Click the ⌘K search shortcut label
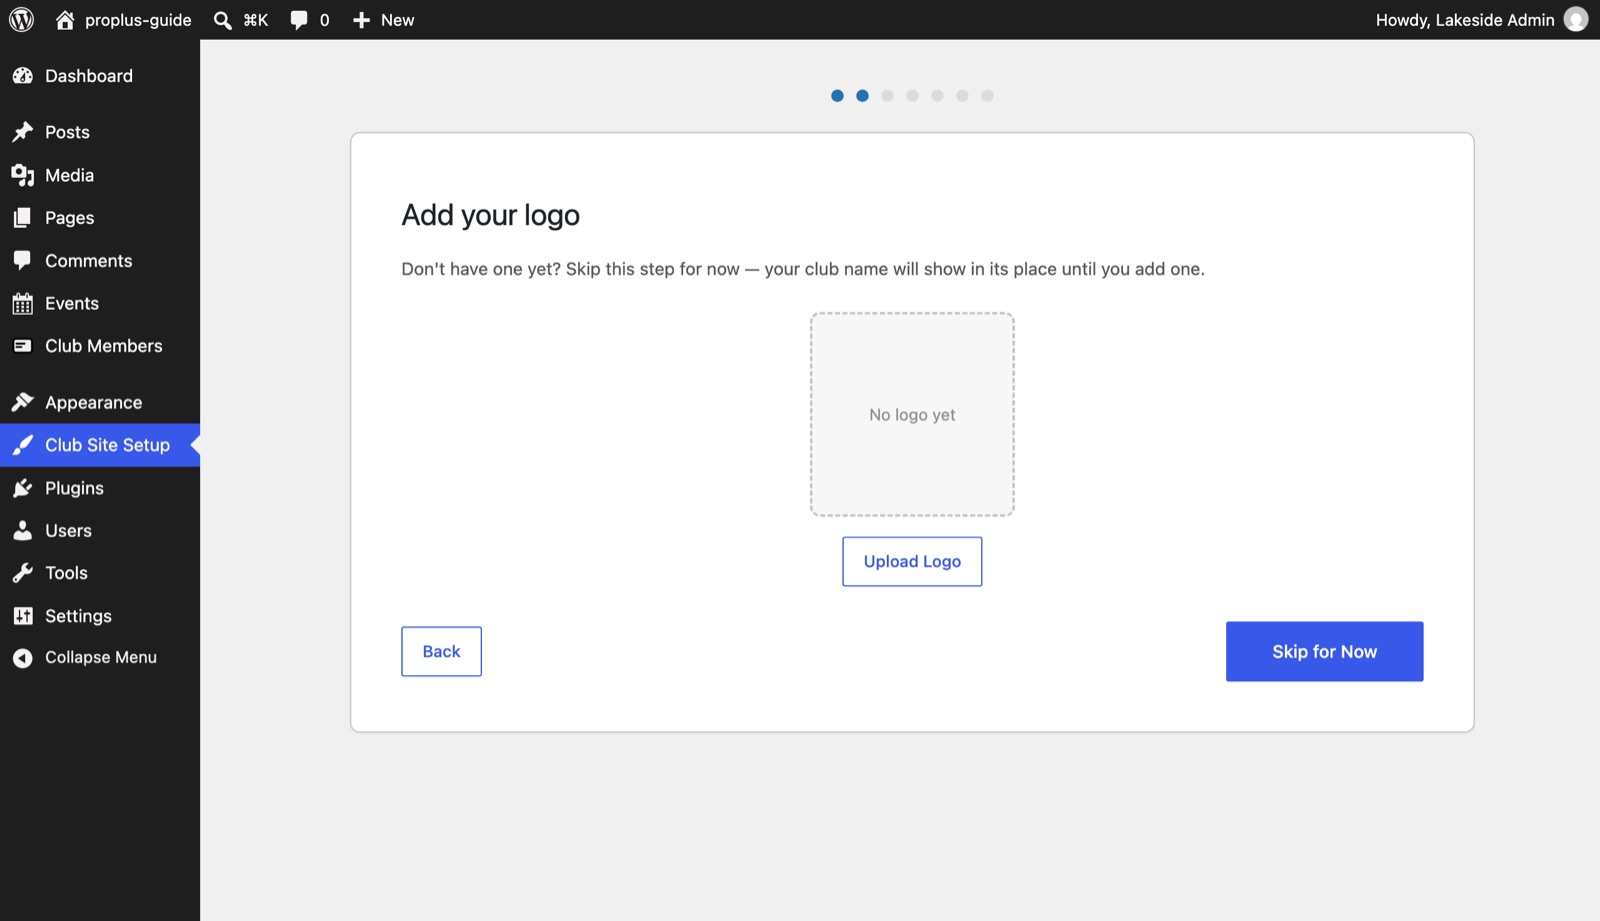 [256, 20]
